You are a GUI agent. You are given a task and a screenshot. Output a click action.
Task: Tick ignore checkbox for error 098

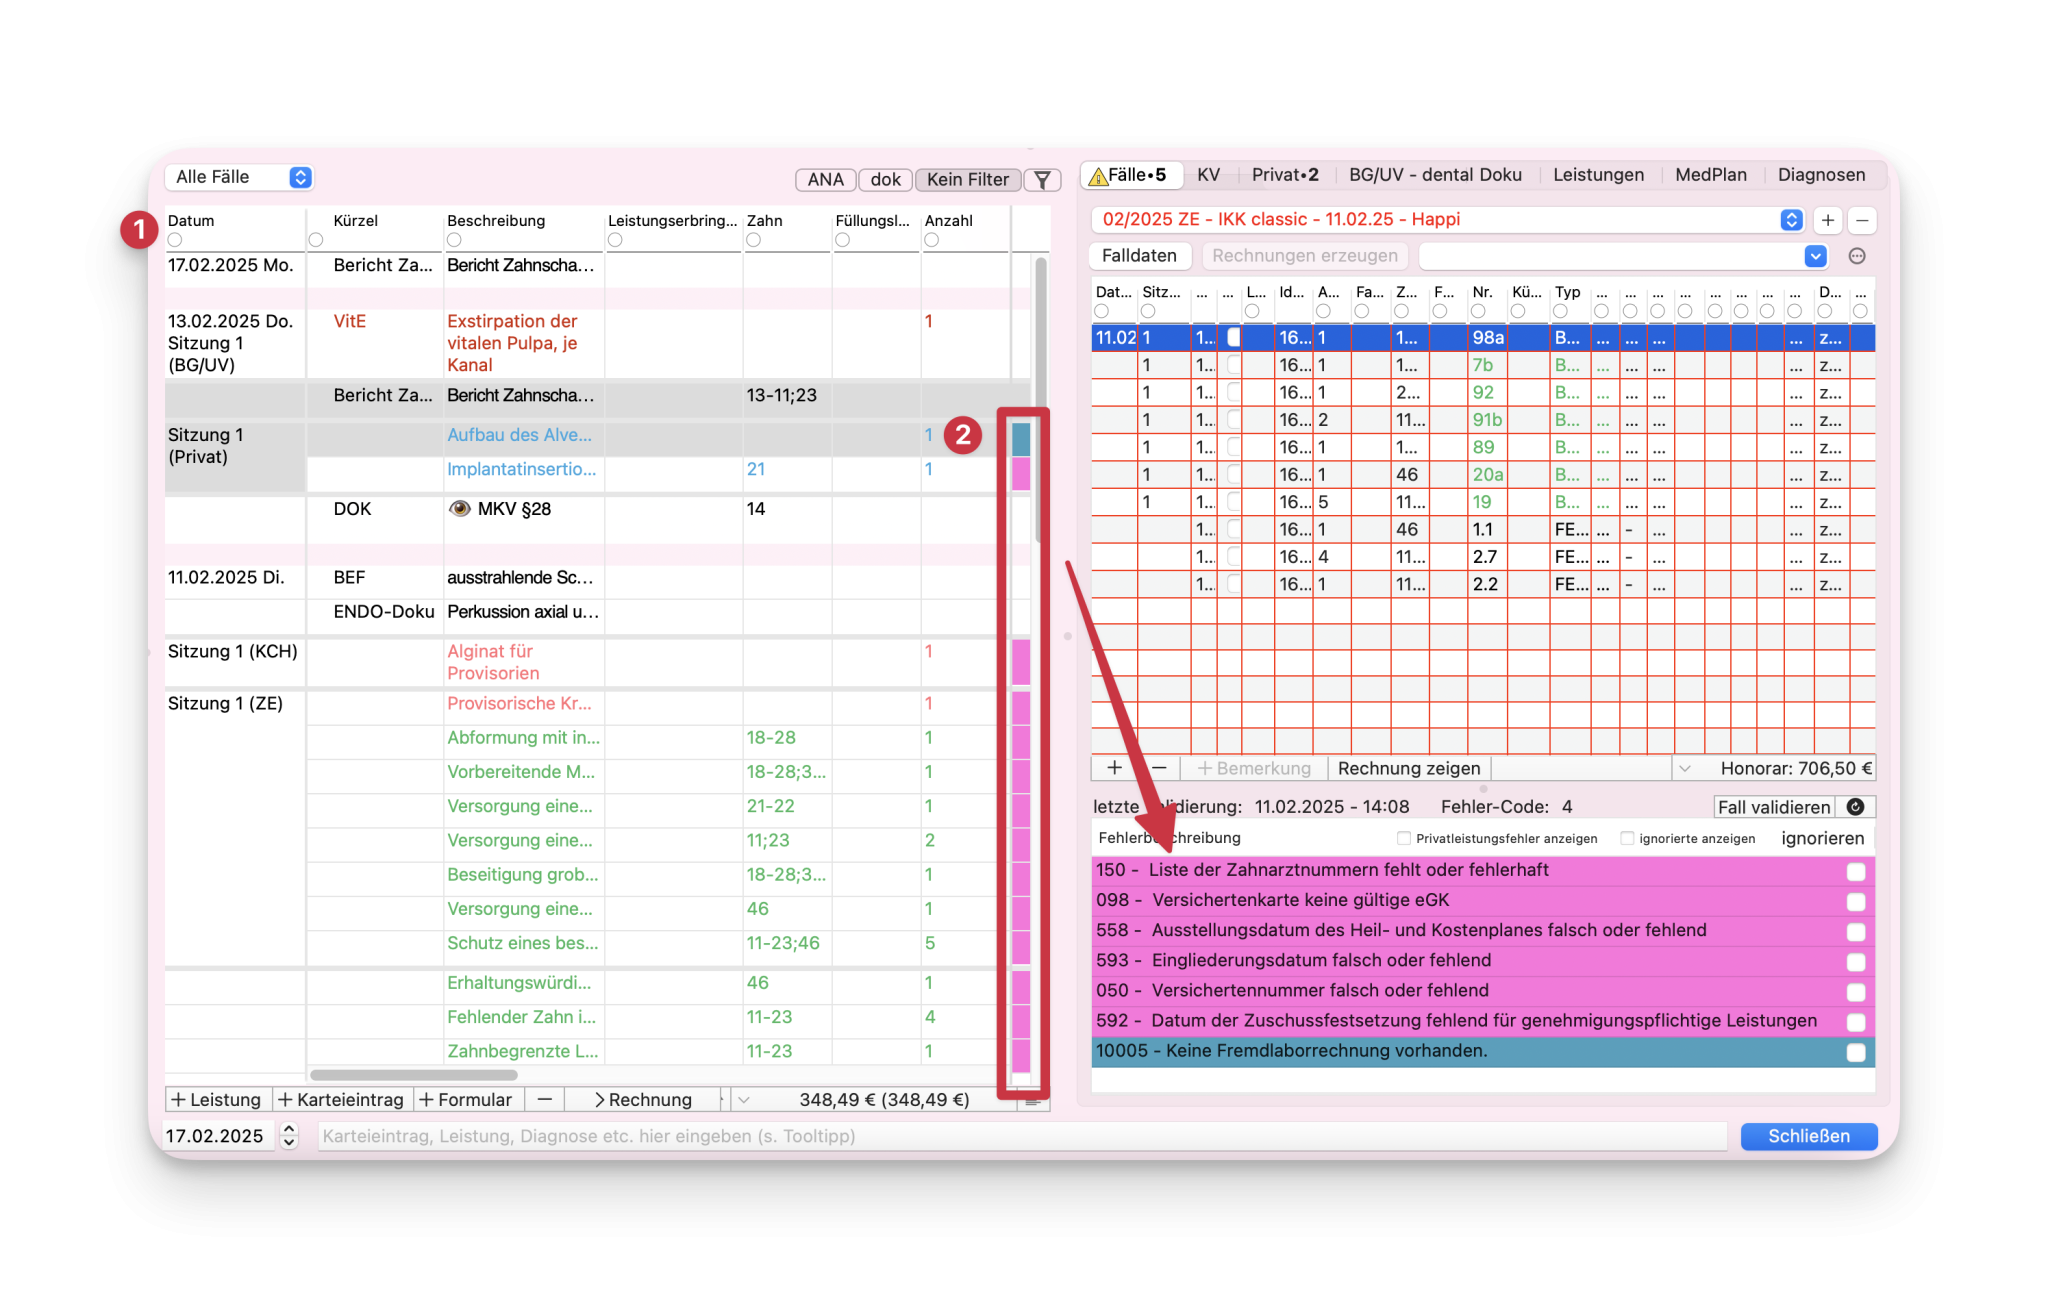coord(1856,902)
